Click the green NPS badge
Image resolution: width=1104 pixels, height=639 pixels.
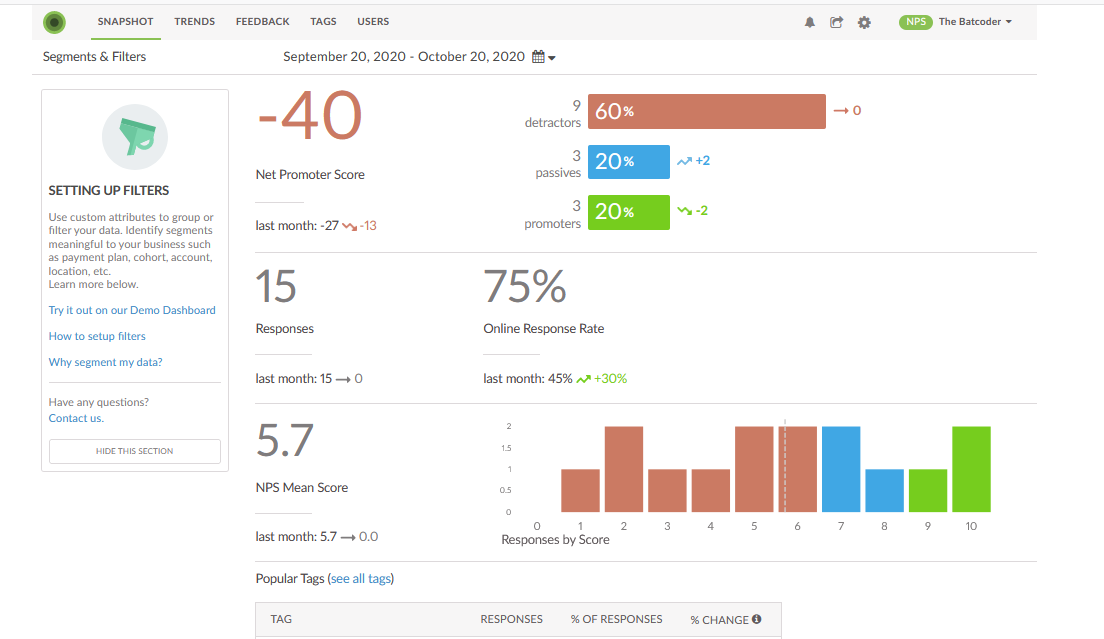pos(915,21)
